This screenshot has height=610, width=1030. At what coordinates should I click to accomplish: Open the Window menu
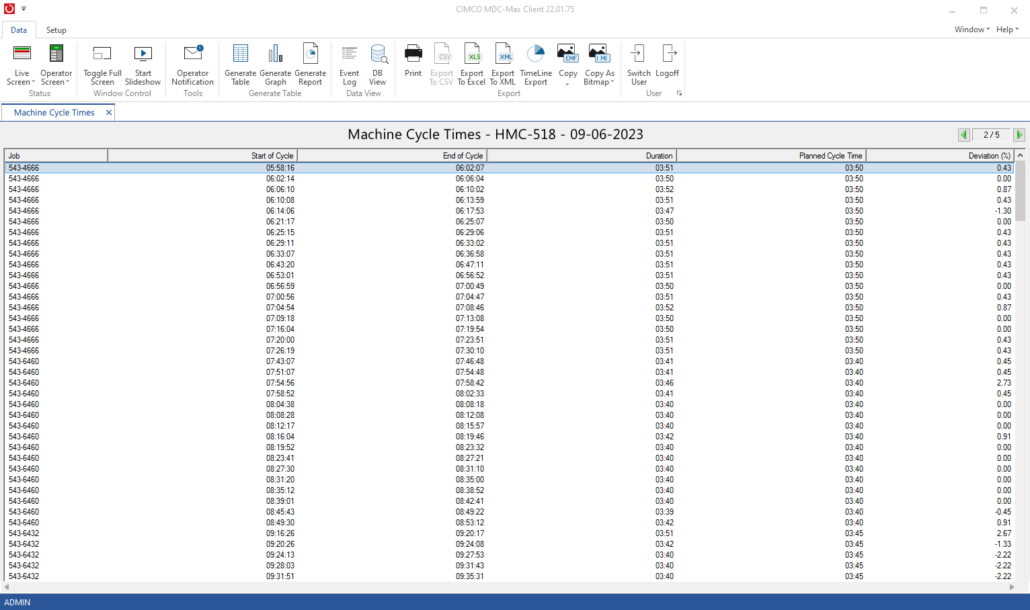point(969,29)
